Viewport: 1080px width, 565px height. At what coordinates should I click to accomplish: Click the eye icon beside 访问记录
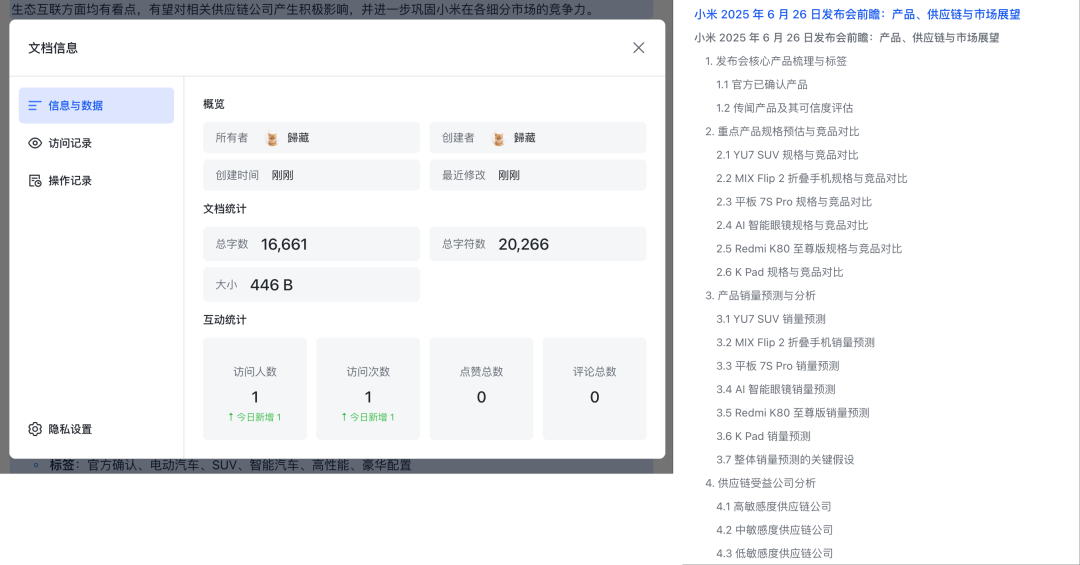coord(34,143)
